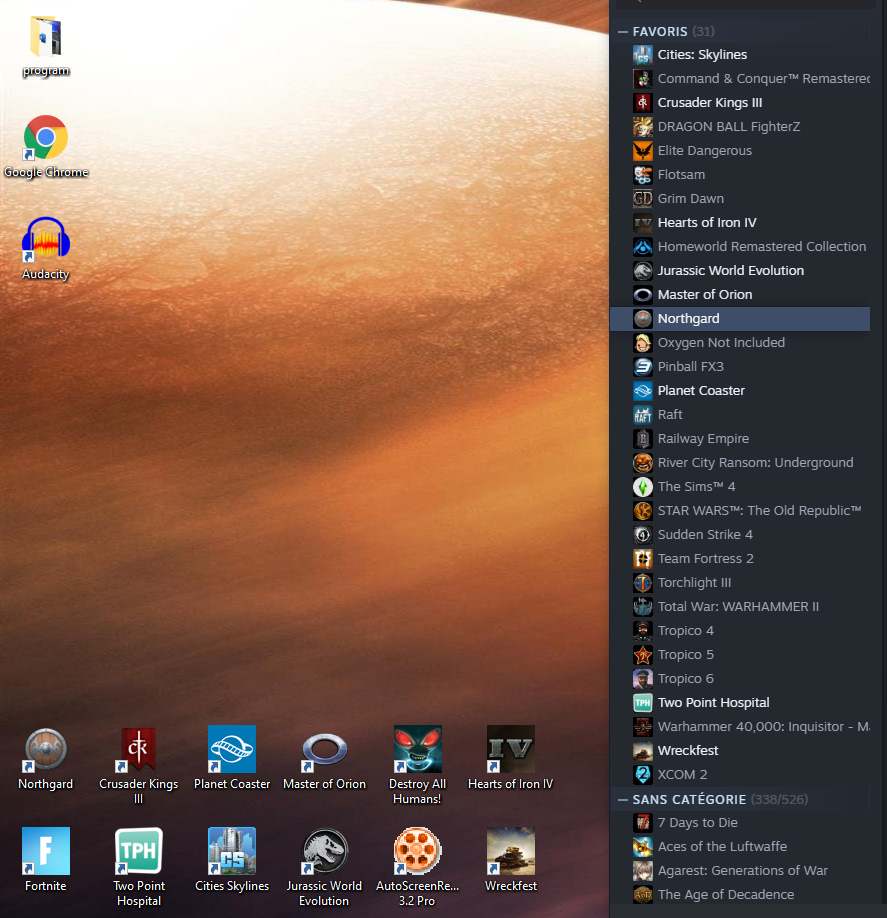The height and width of the screenshot is (918, 887).
Task: Select XCOM 2 in favorites list
Action: pos(683,775)
